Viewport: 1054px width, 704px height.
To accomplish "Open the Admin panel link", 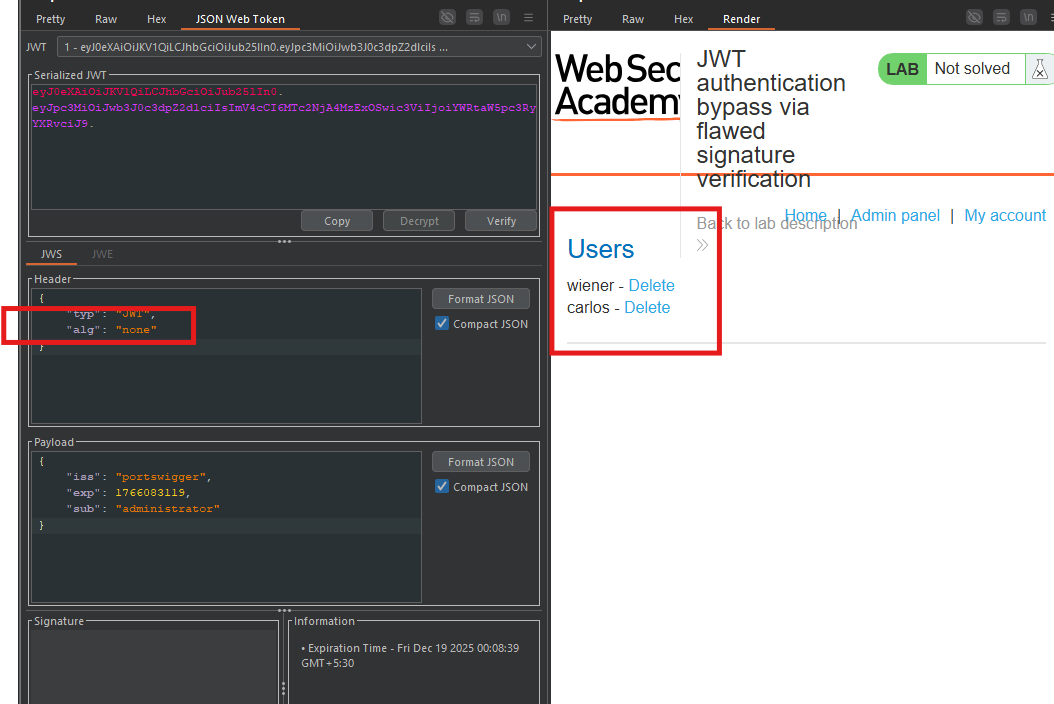I will (x=895, y=216).
